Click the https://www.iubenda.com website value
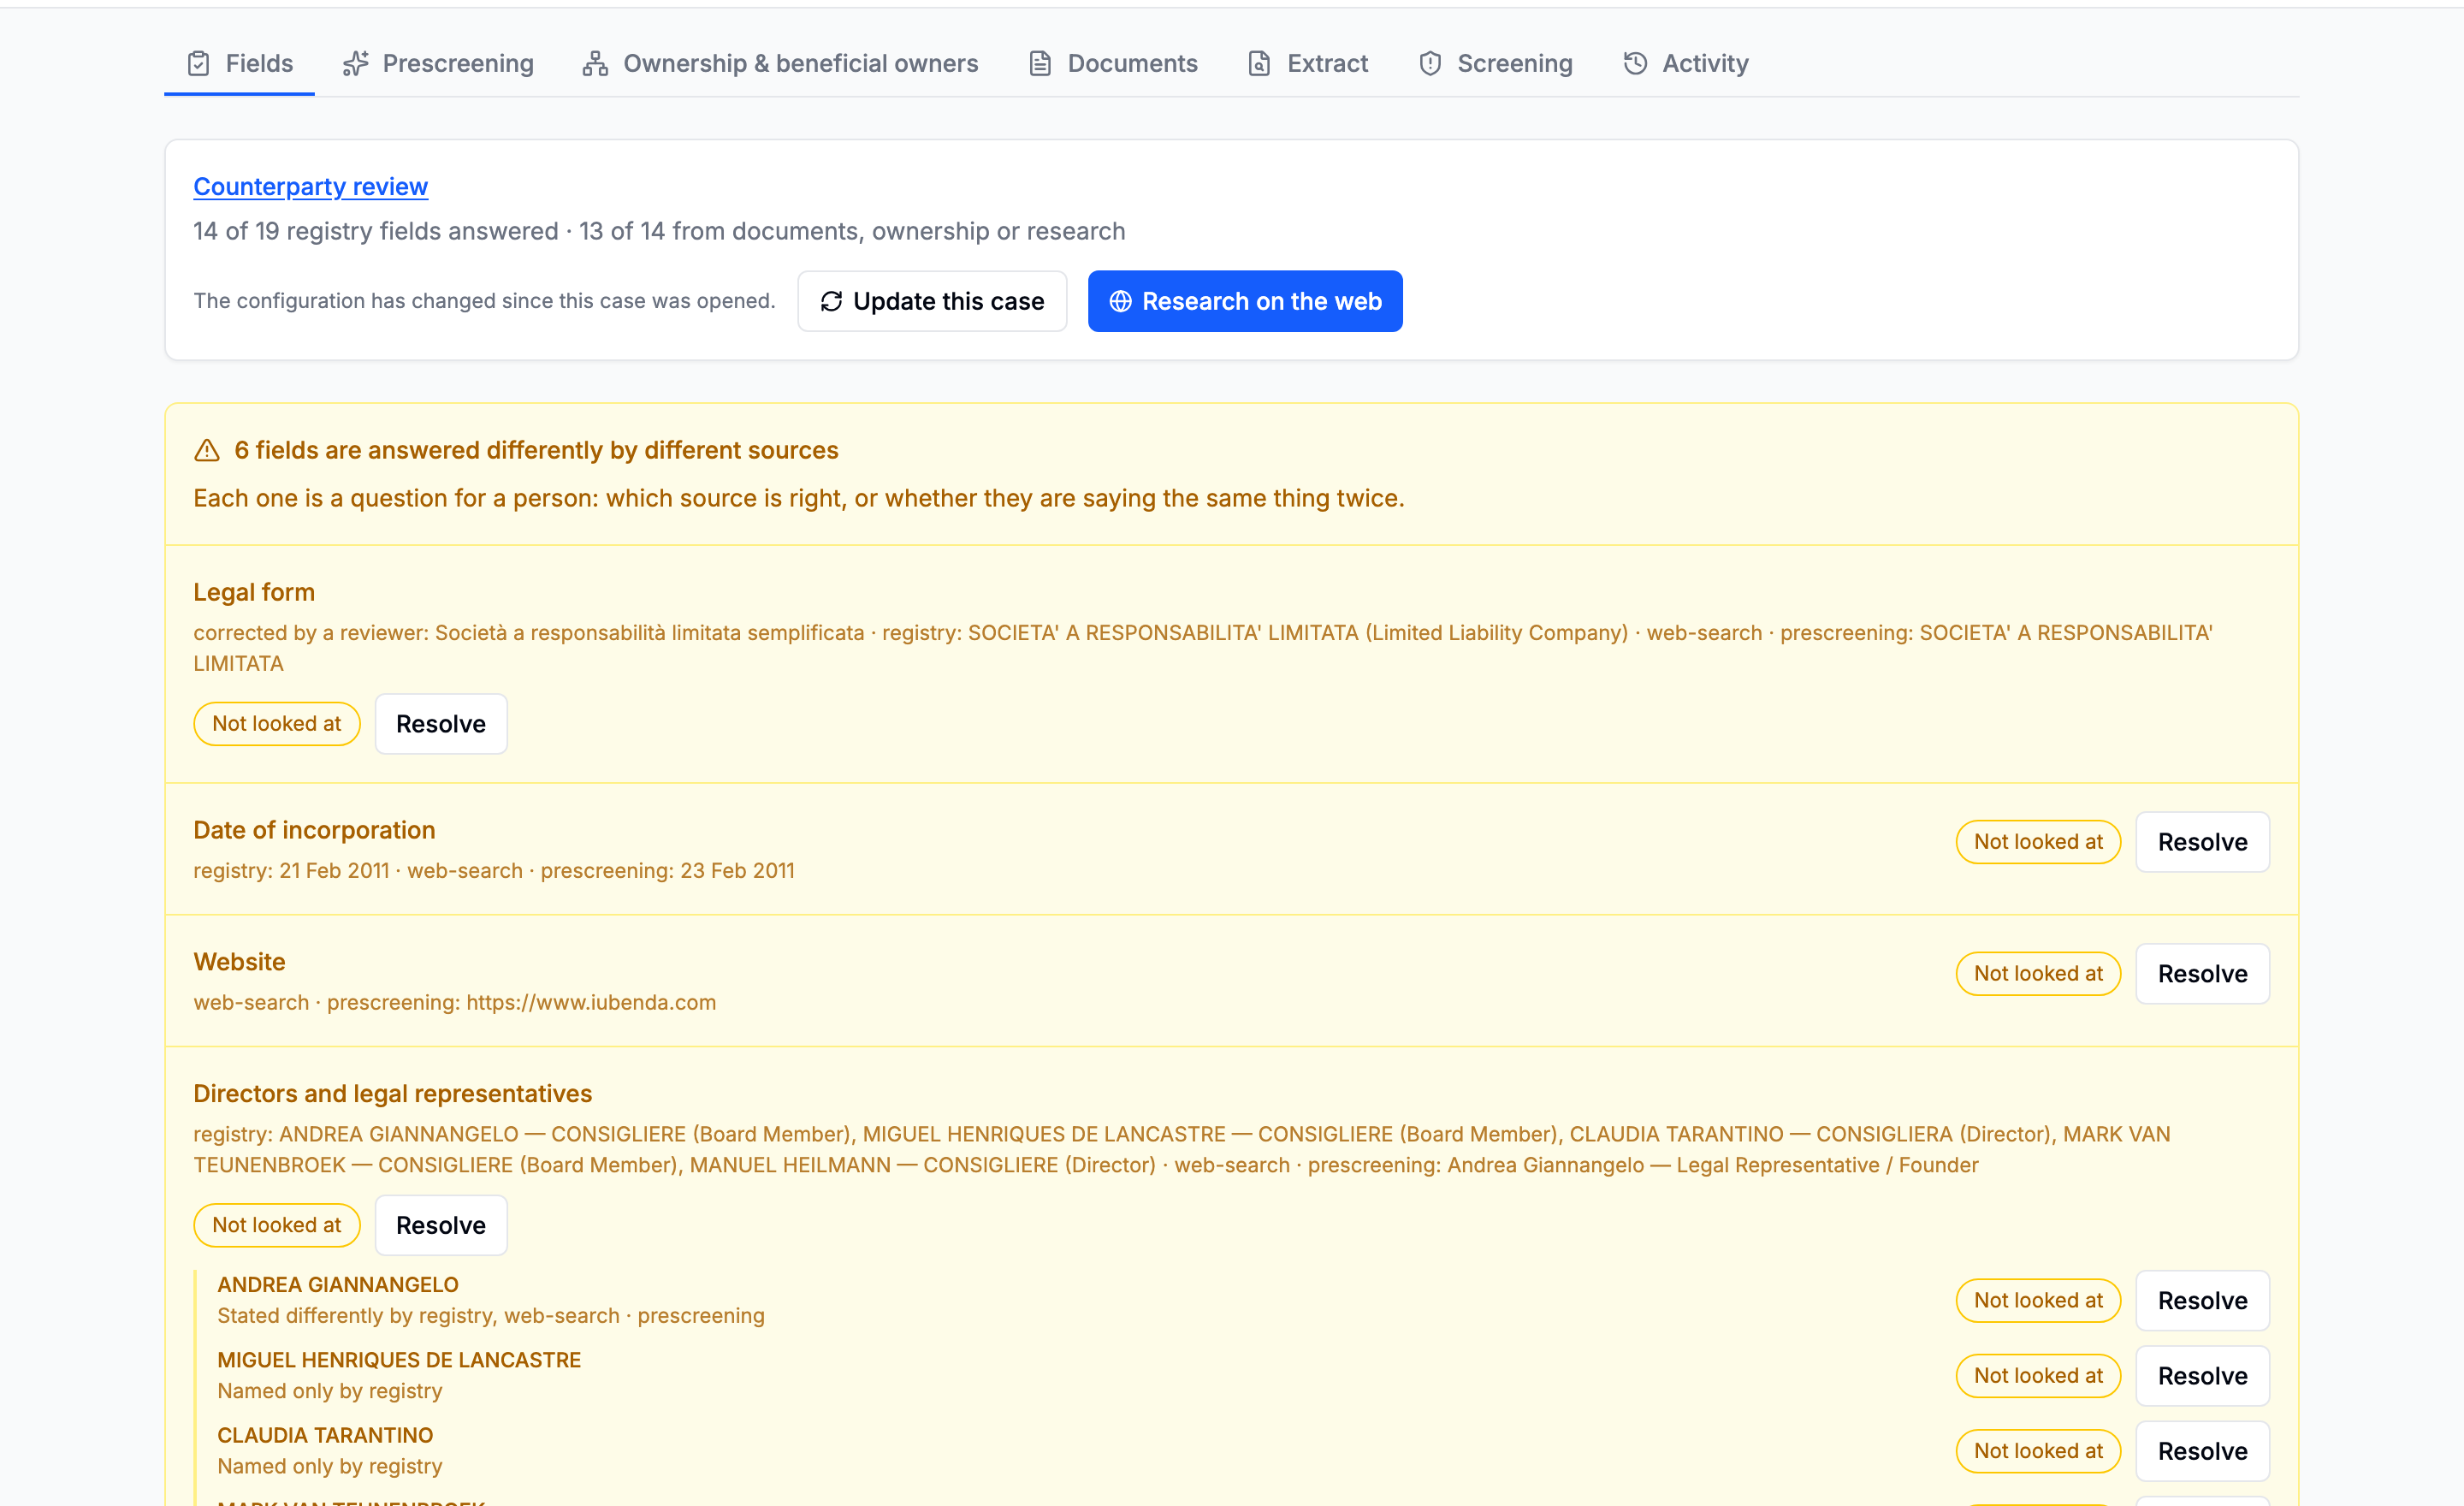The image size is (2464, 1506). coord(591,1002)
